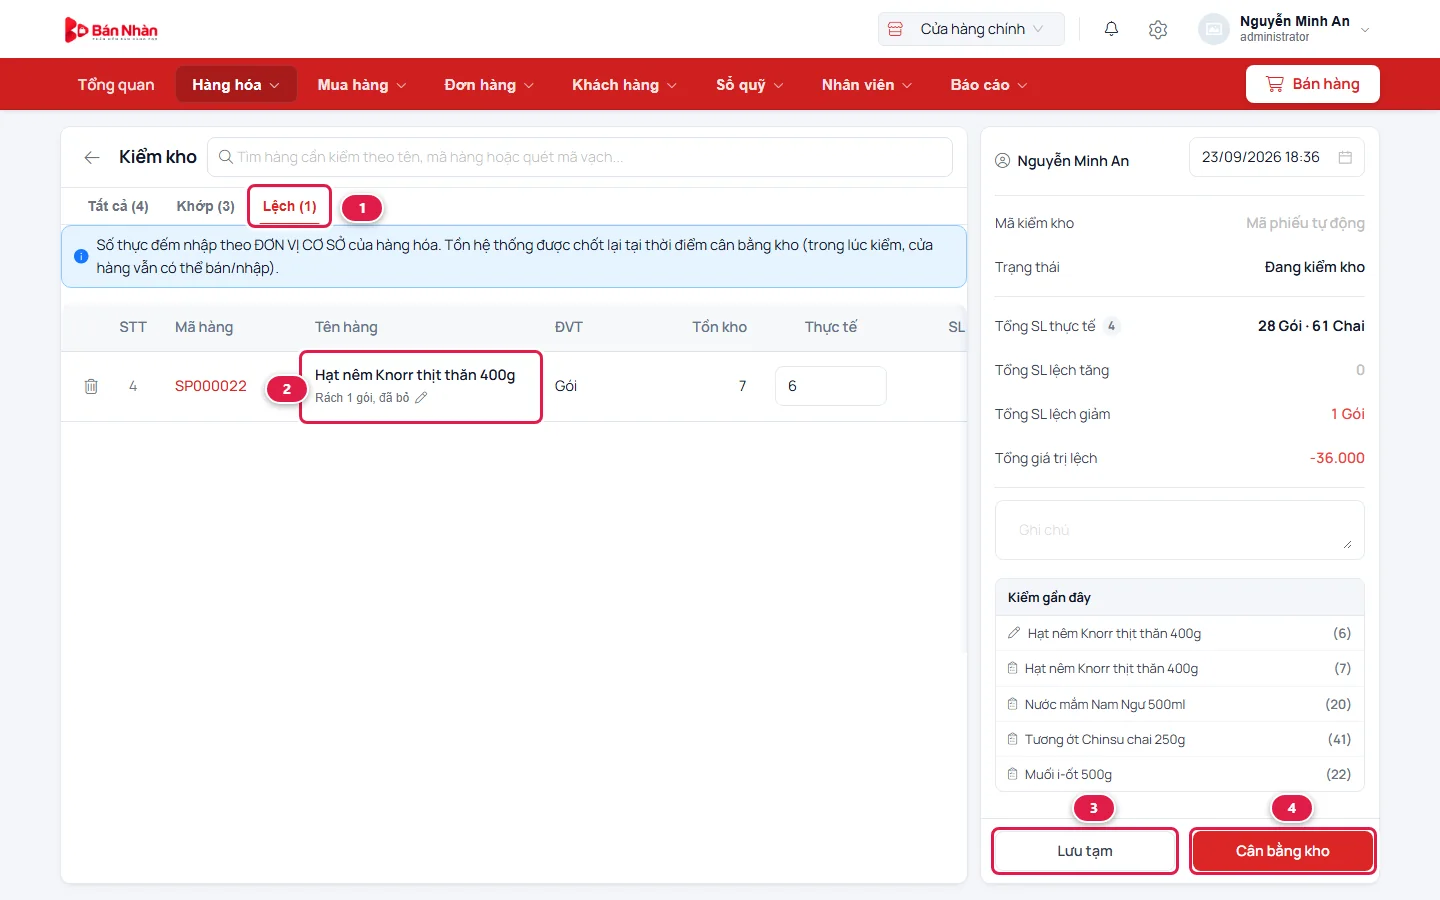Viewport: 1440px width, 900px height.
Task: Open the Cửa hàng chính store dropdown
Action: click(x=971, y=29)
